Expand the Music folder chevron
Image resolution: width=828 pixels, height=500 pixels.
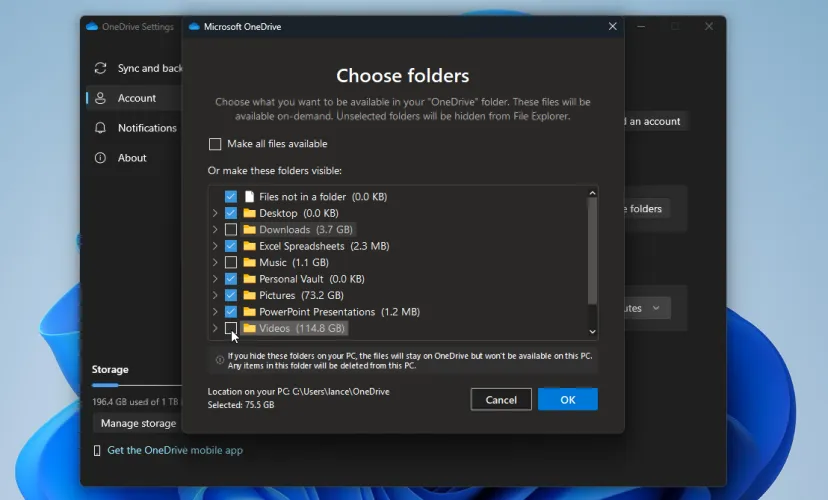click(x=215, y=262)
